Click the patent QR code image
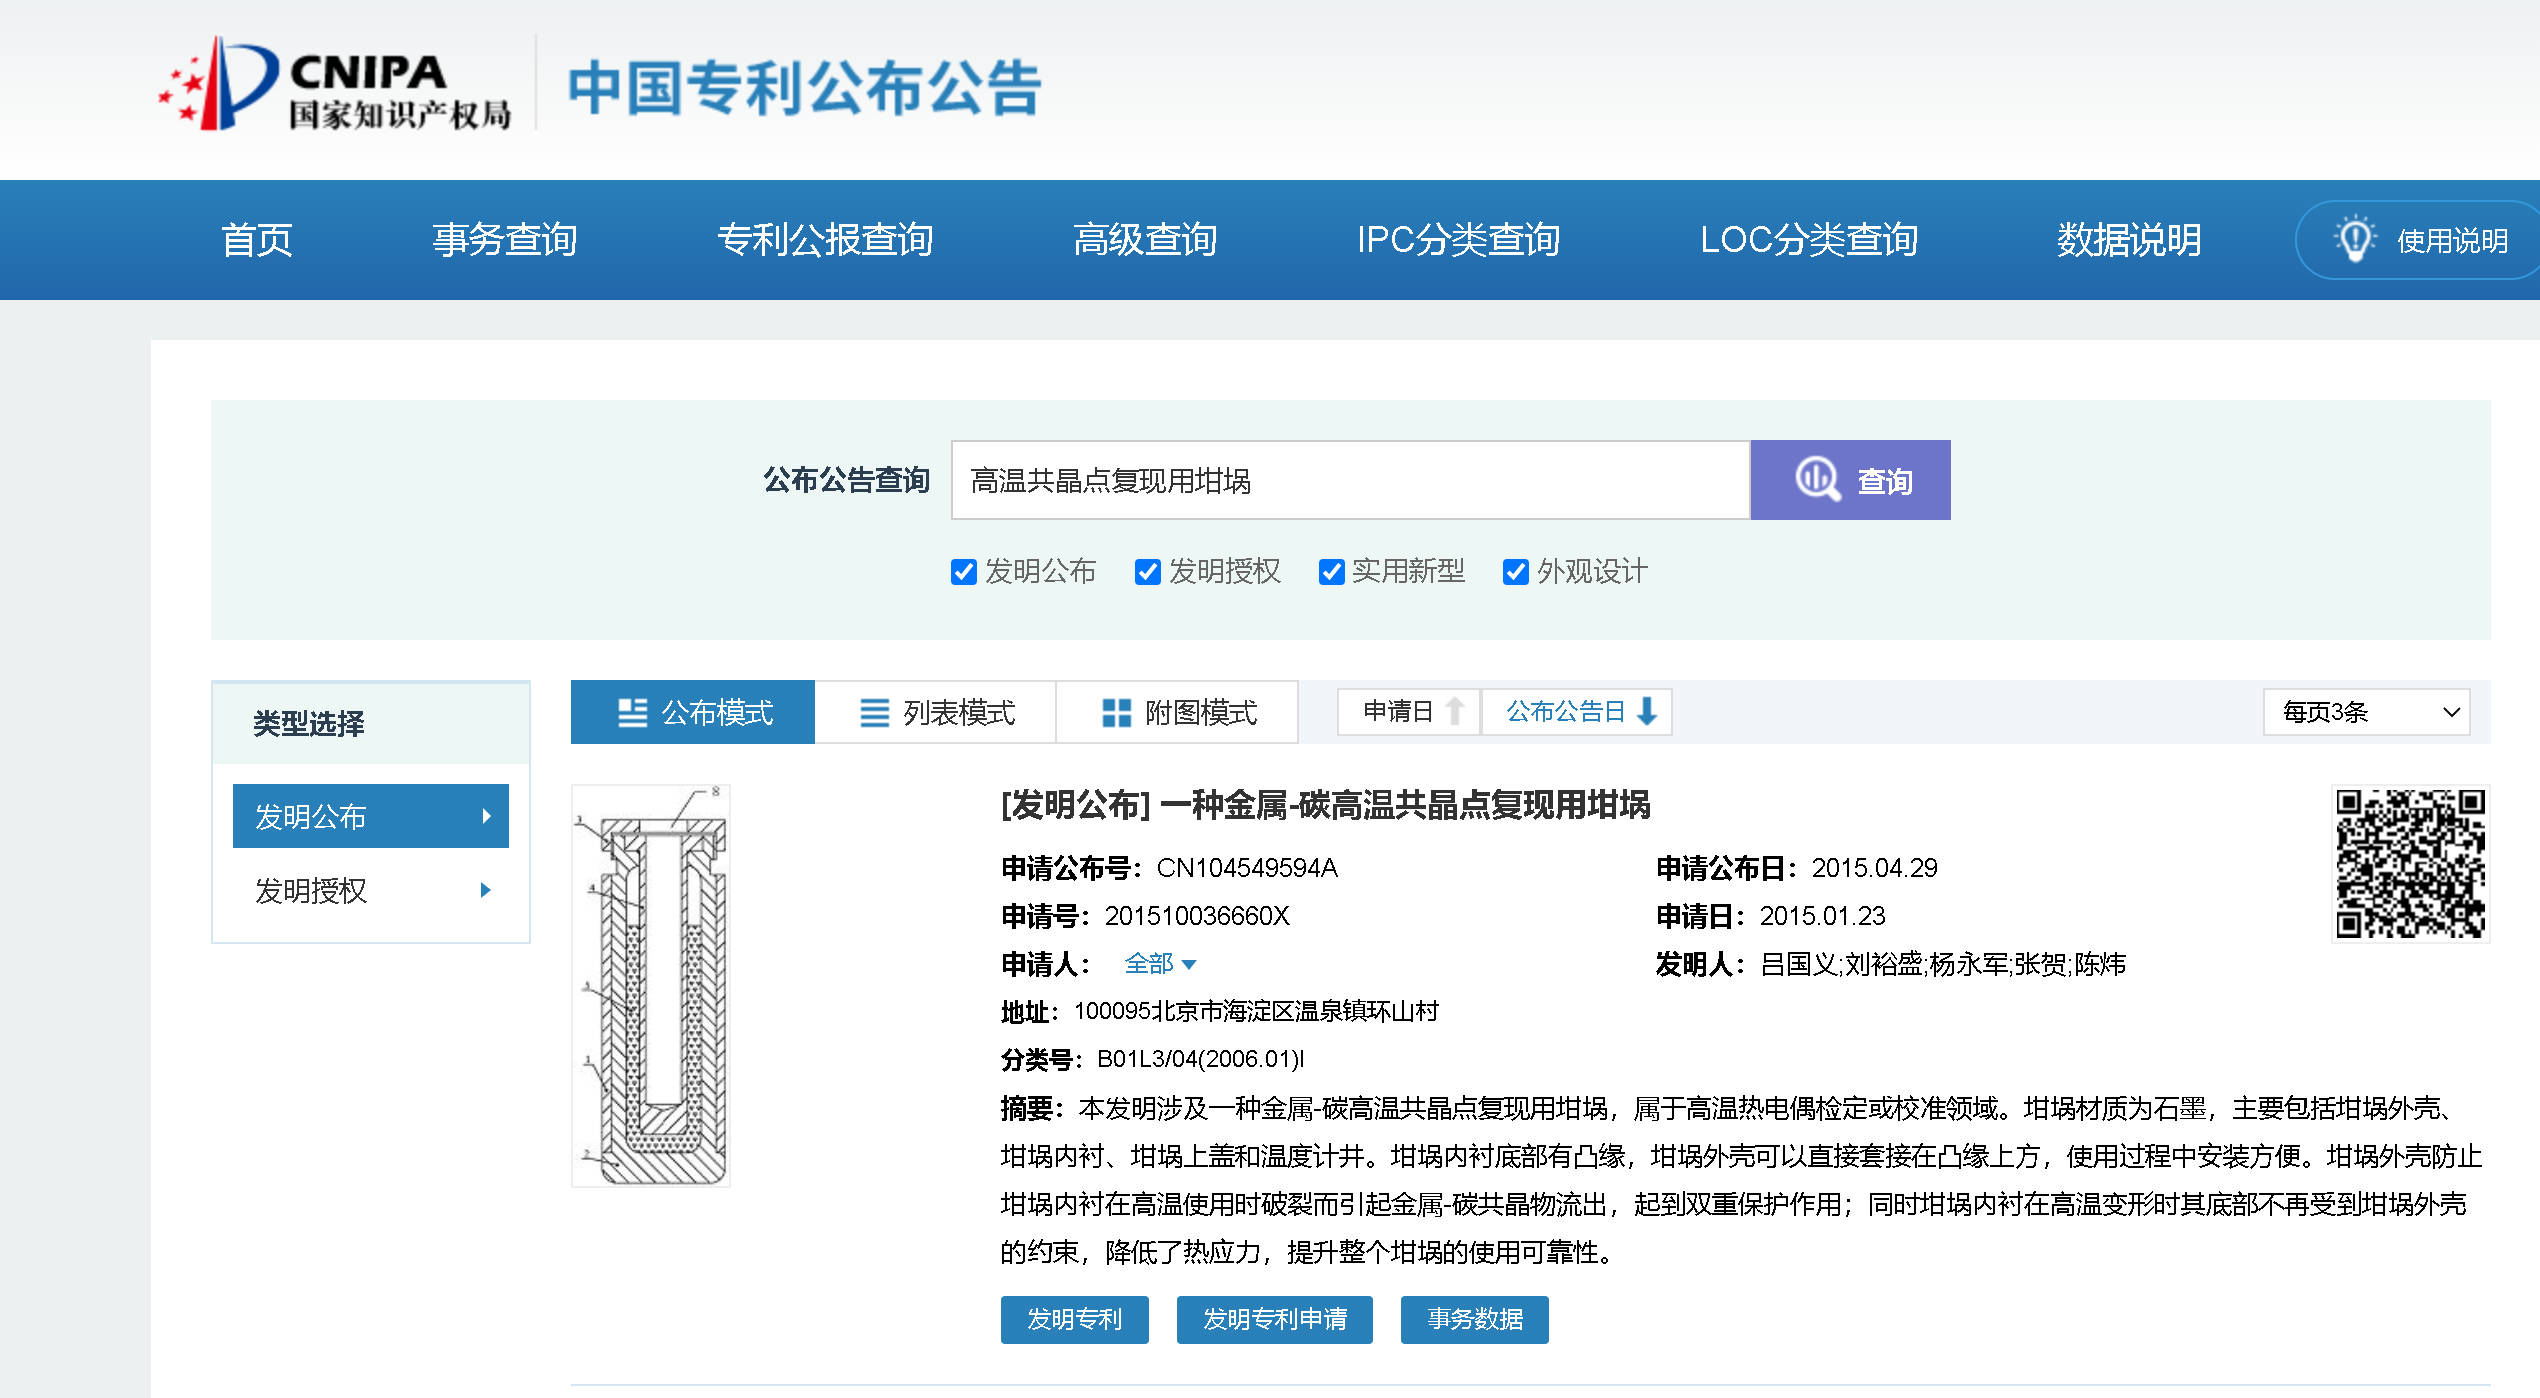Screen dimensions: 2540x1398 [2410, 864]
